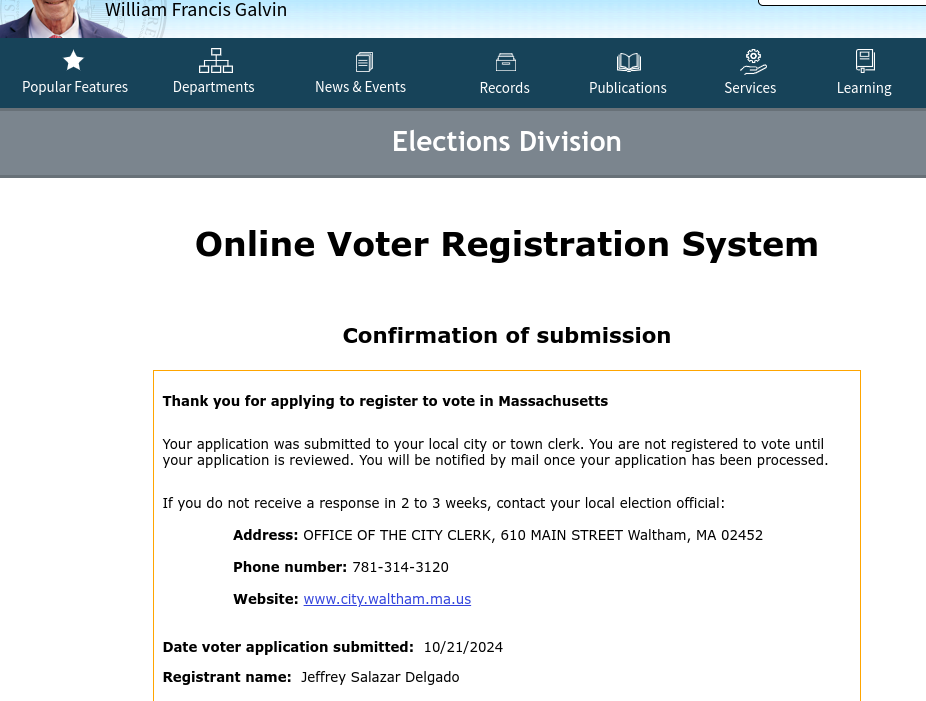Click the Online Voter Registration System heading
Viewport: 926px width, 701px height.
(507, 244)
